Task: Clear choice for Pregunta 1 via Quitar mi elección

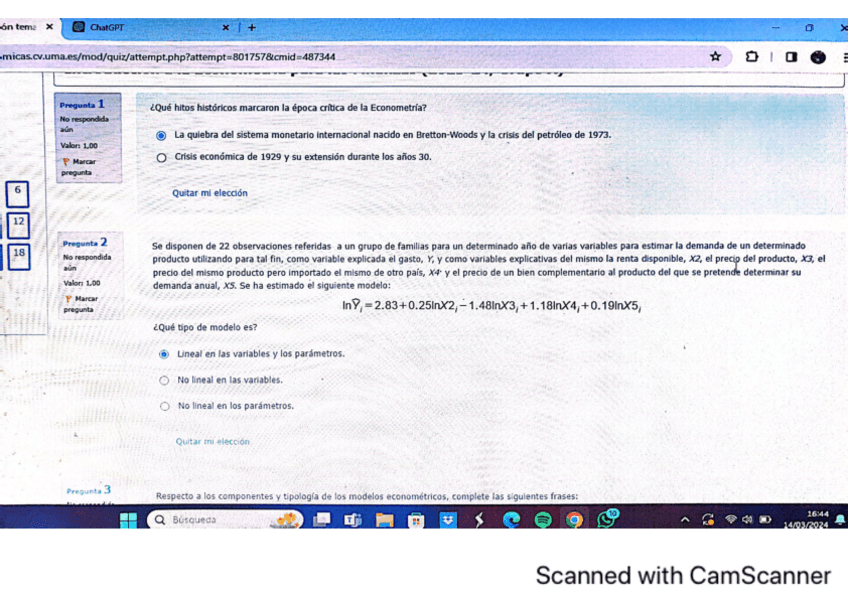Action: coord(210,193)
